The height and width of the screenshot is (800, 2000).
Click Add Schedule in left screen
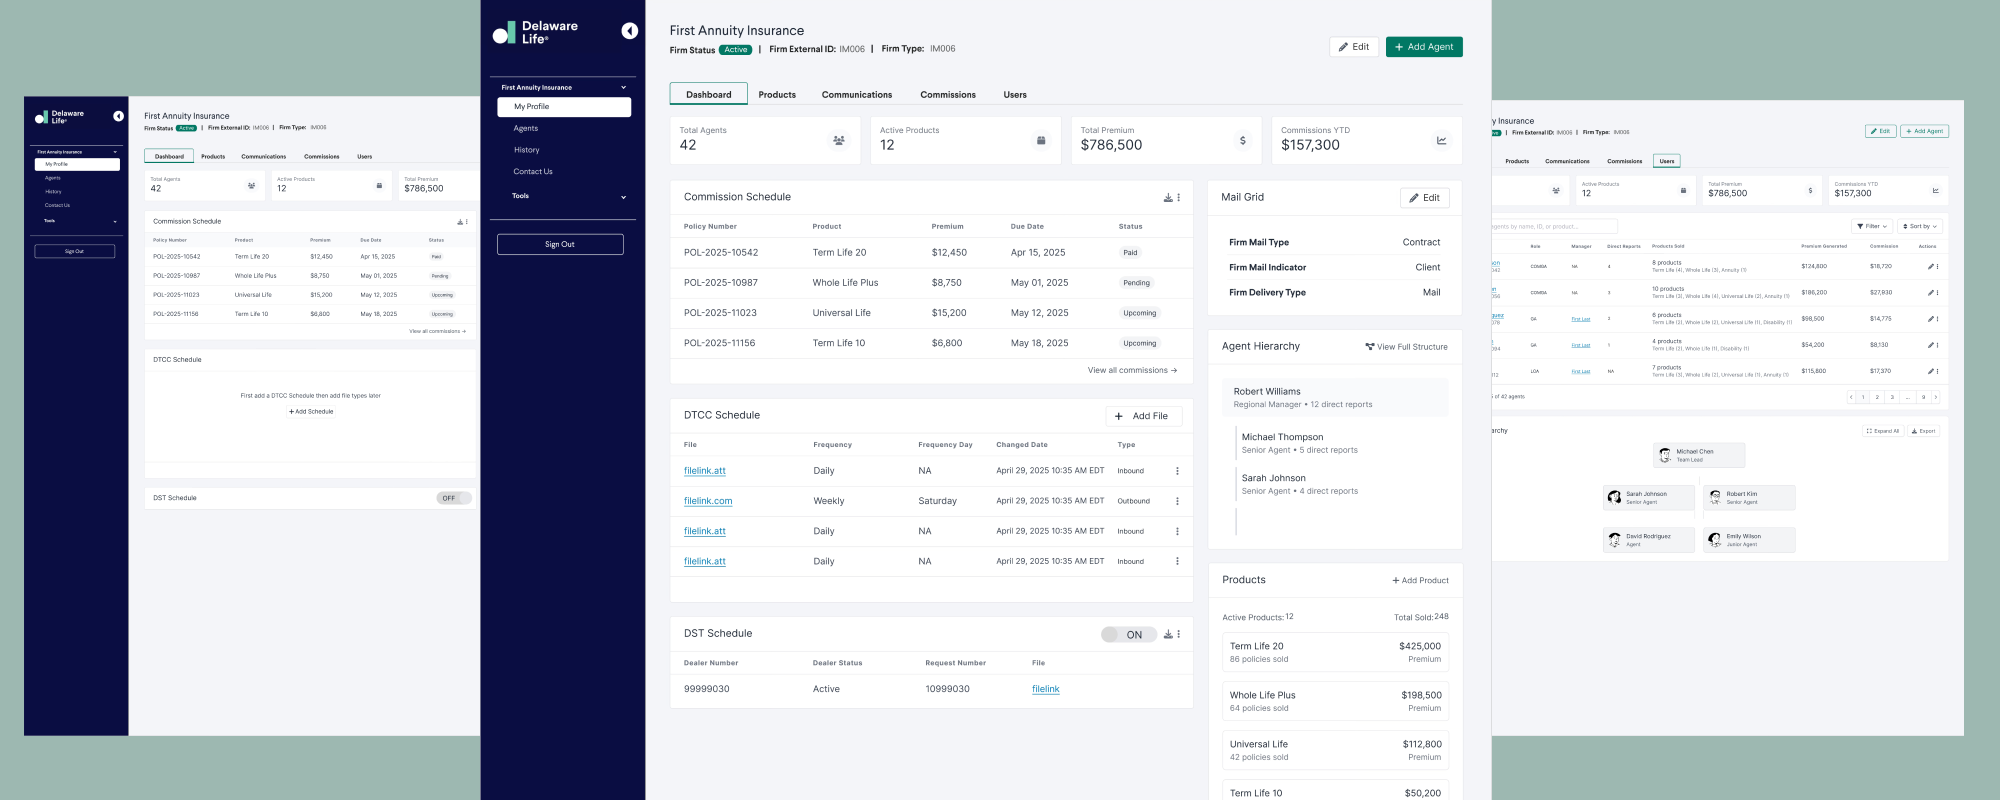click(311, 412)
